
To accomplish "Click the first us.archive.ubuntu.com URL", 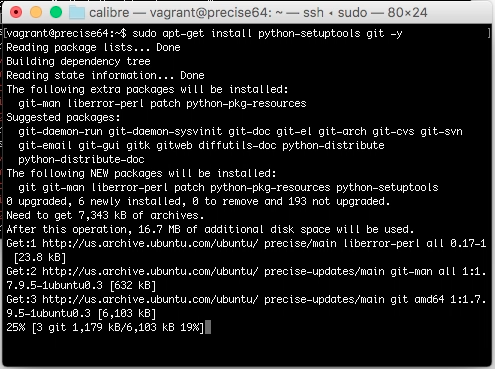I will pyautogui.click(x=150, y=243).
